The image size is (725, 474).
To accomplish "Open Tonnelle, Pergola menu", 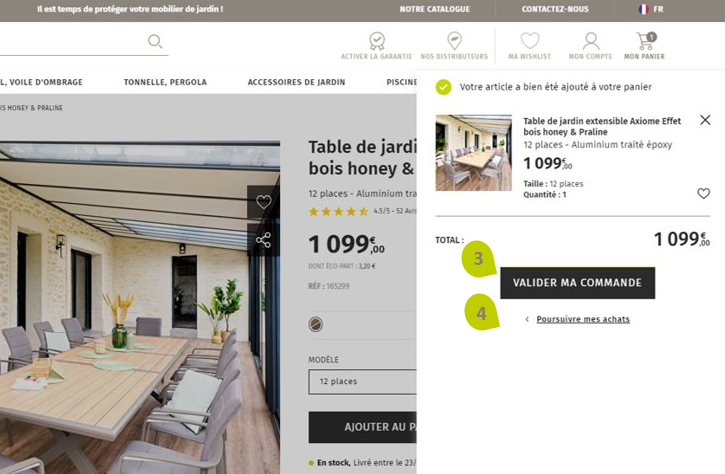I will coord(165,82).
